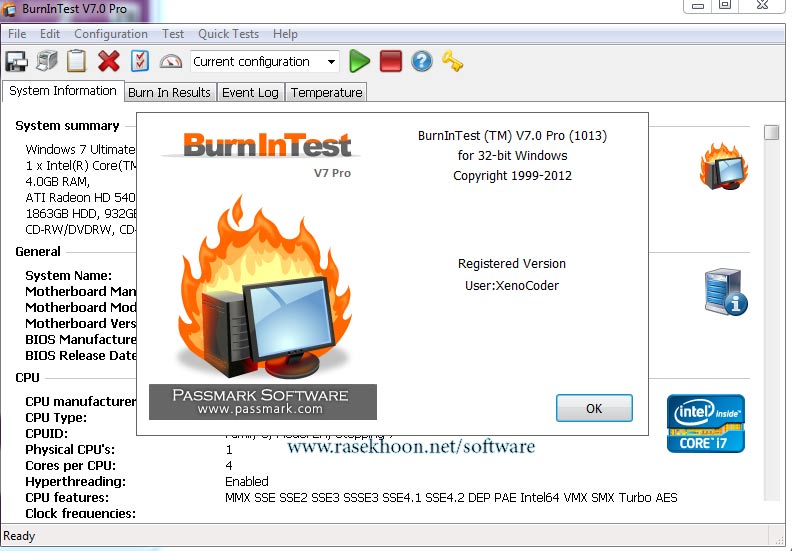
Task: Click the 'Physical CPU's:' label
Action: (70, 449)
